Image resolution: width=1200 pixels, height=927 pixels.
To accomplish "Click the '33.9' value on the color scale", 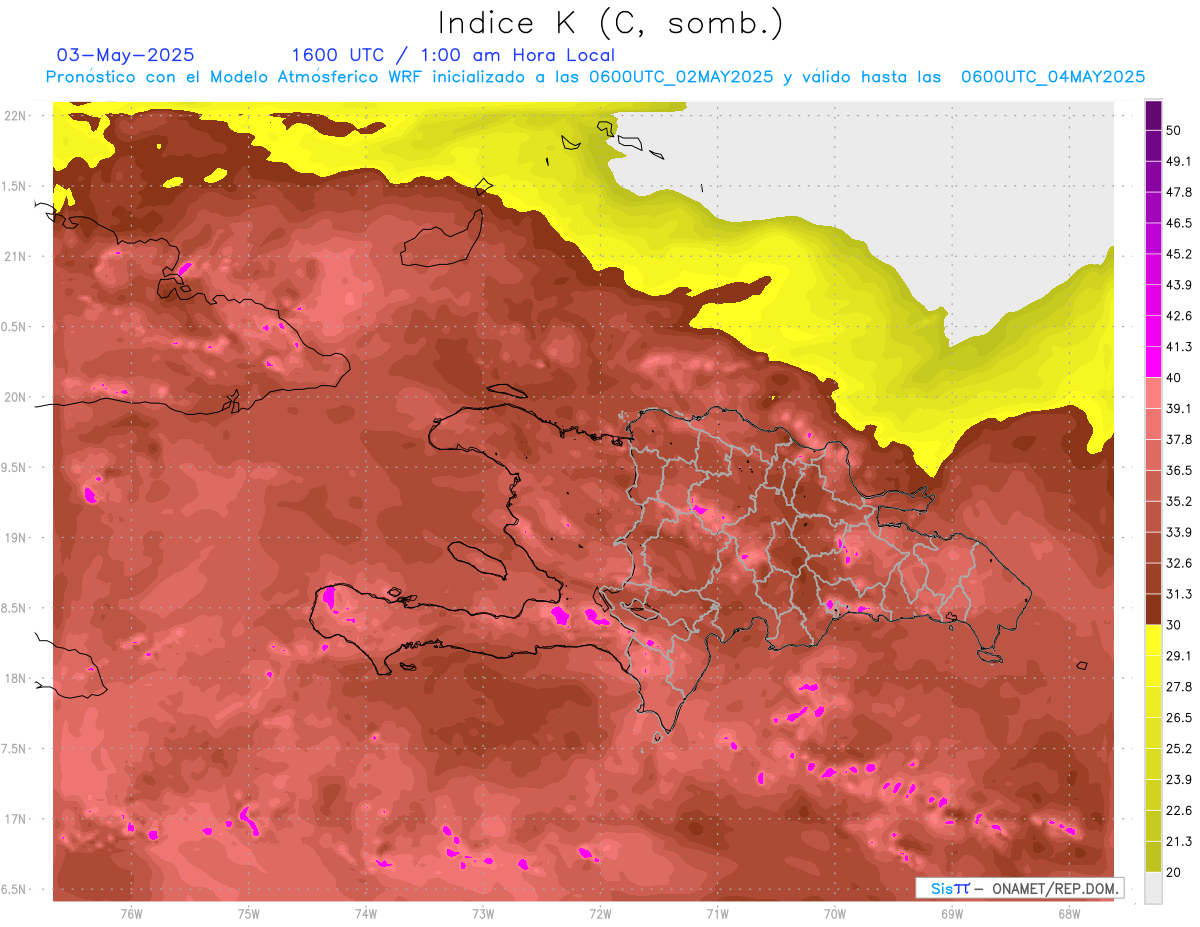I will [1180, 532].
